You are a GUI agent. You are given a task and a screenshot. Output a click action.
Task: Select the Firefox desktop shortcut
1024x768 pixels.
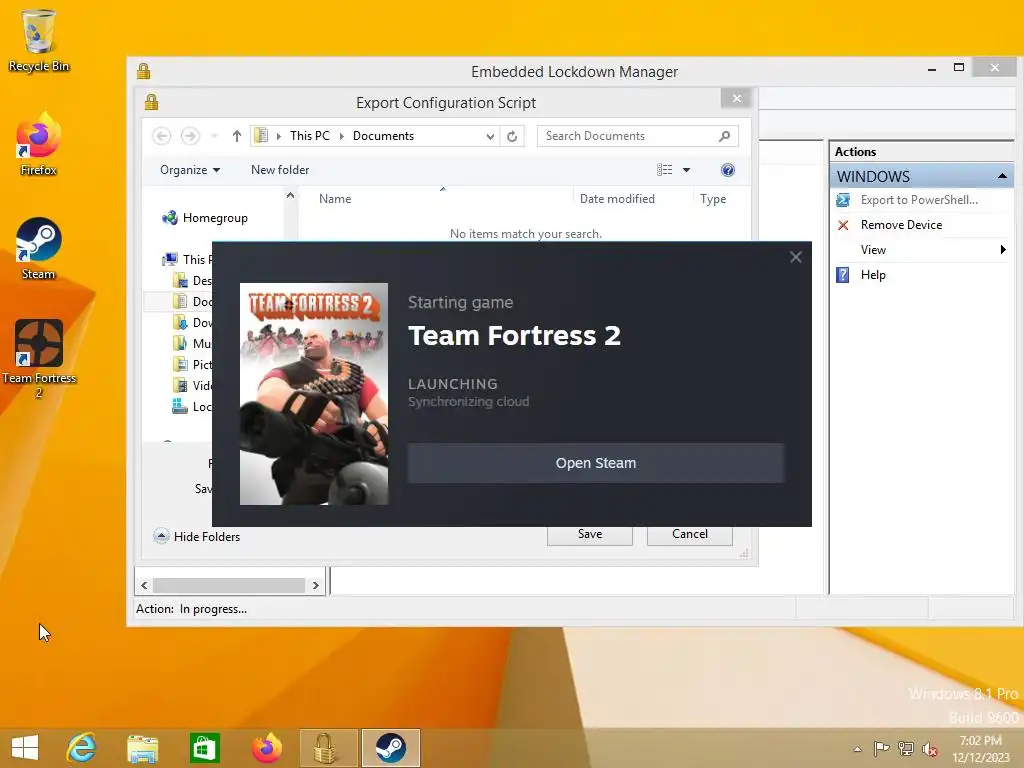pyautogui.click(x=39, y=145)
